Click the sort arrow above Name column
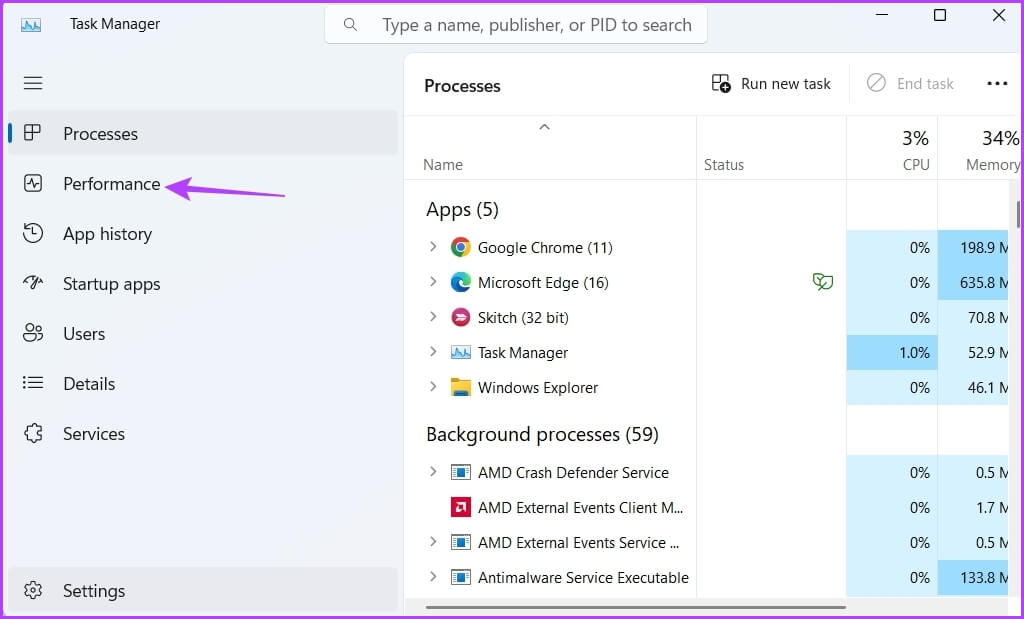 tap(544, 127)
